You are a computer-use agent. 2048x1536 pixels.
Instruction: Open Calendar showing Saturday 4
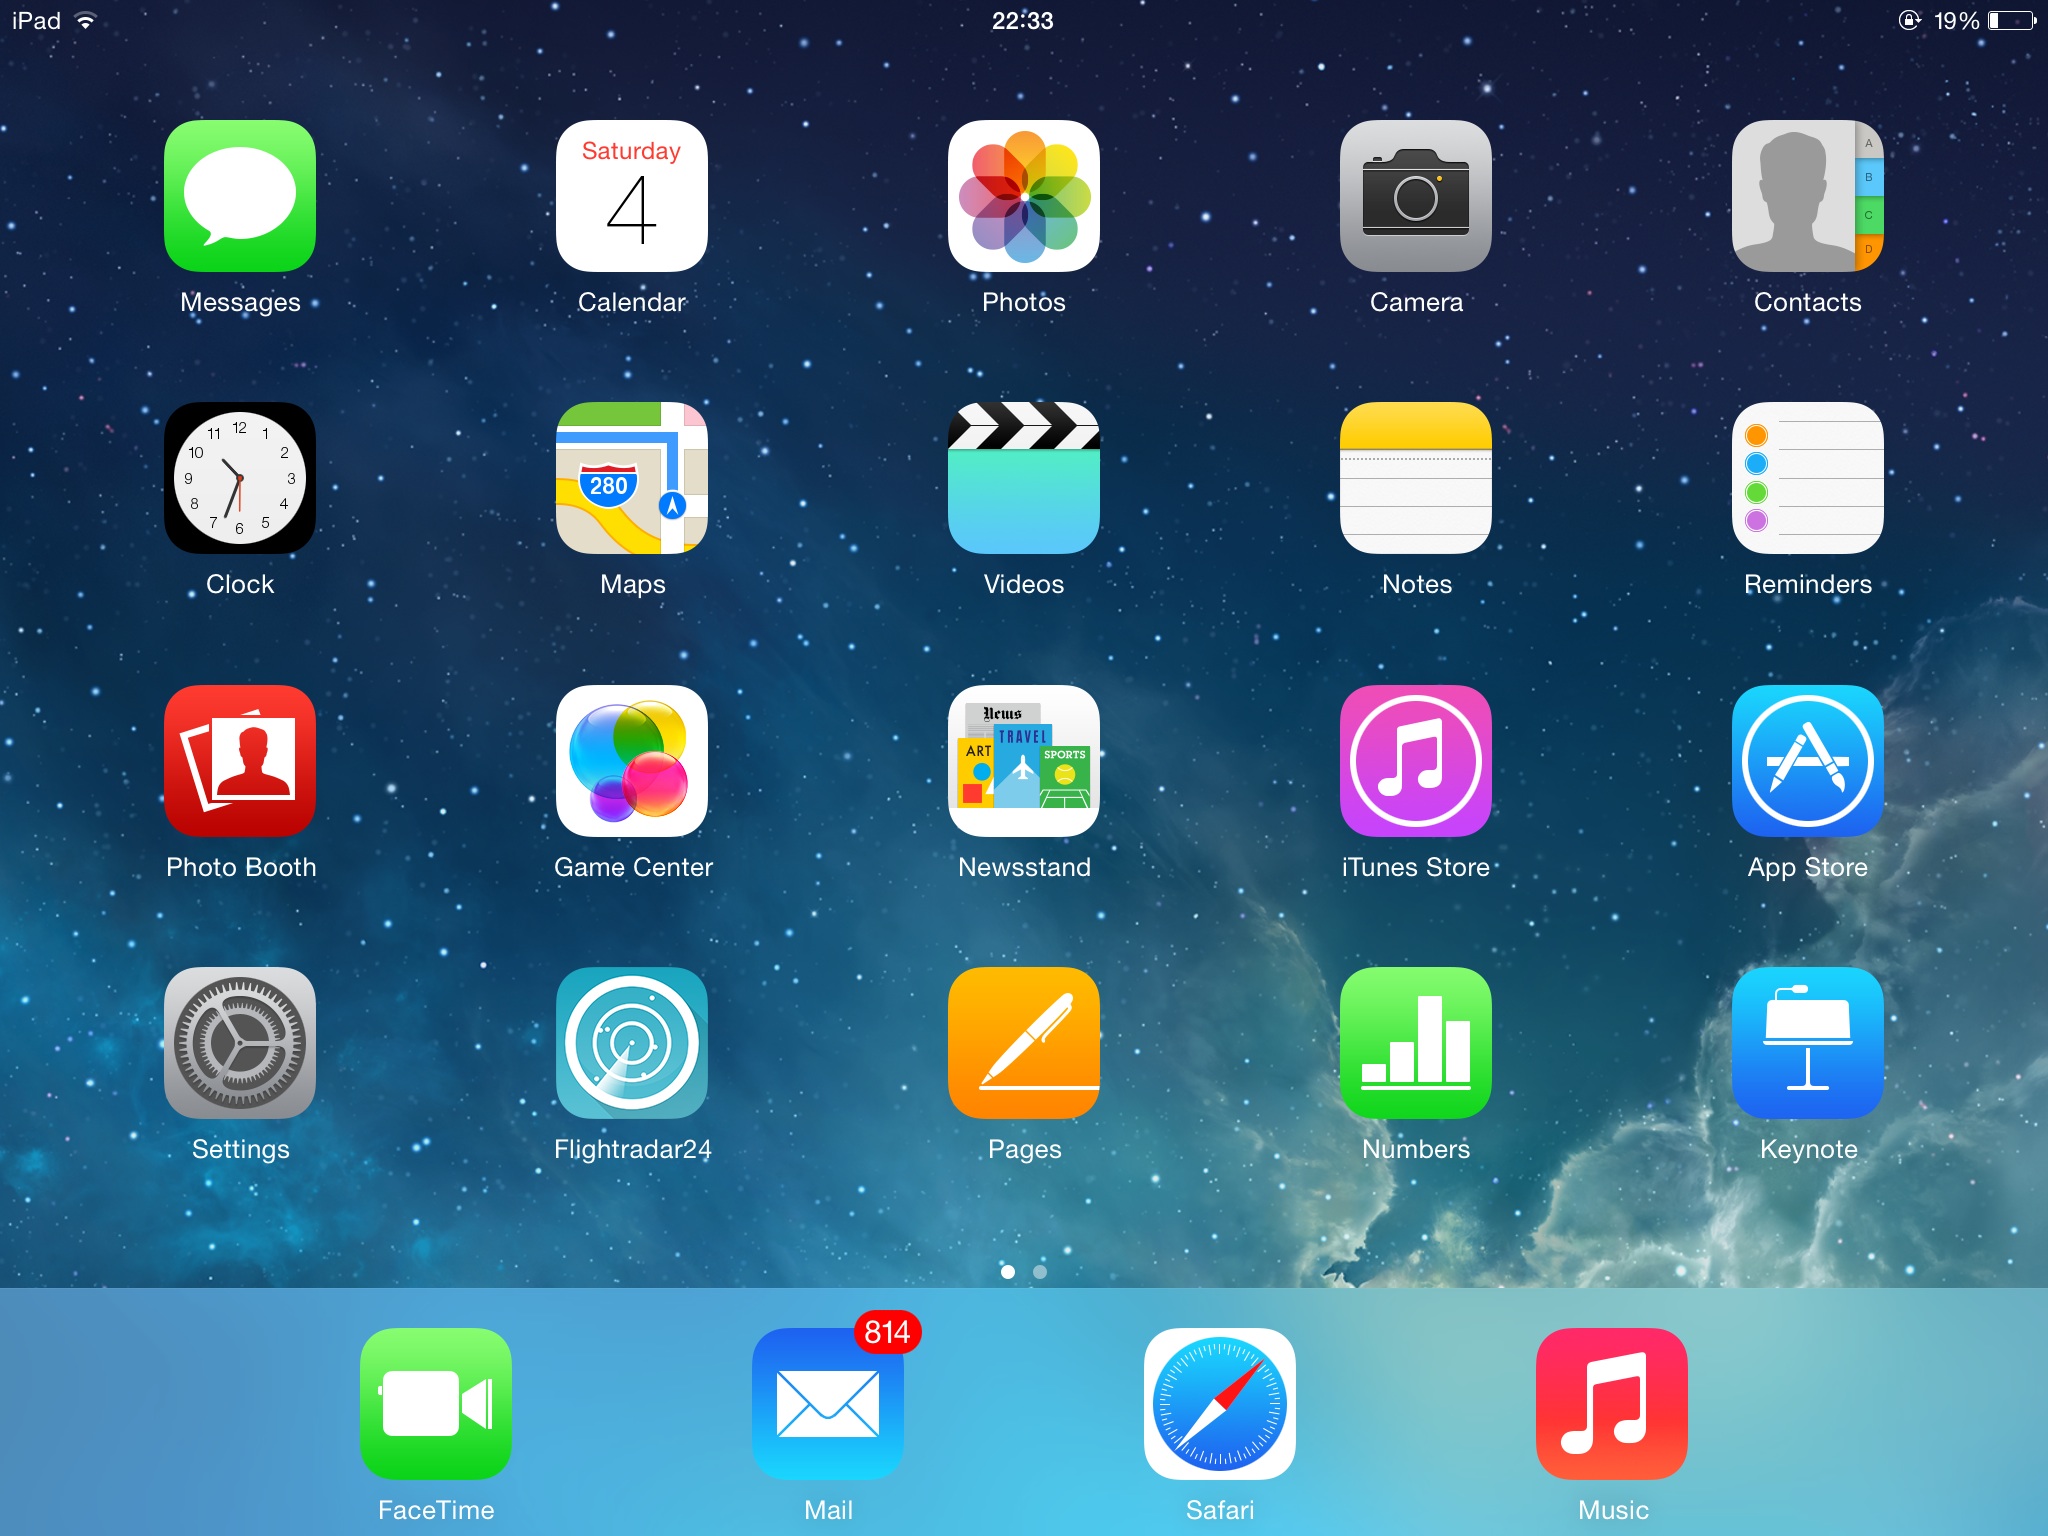tap(632, 196)
